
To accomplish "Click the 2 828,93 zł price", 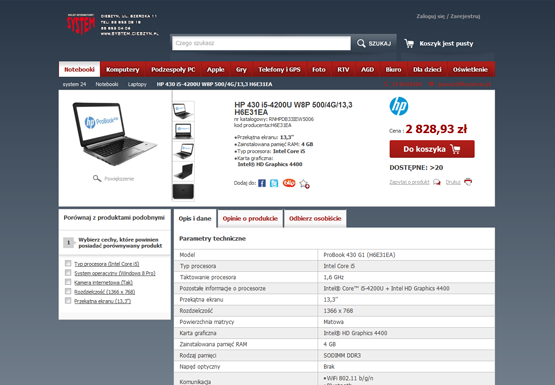I will point(436,129).
